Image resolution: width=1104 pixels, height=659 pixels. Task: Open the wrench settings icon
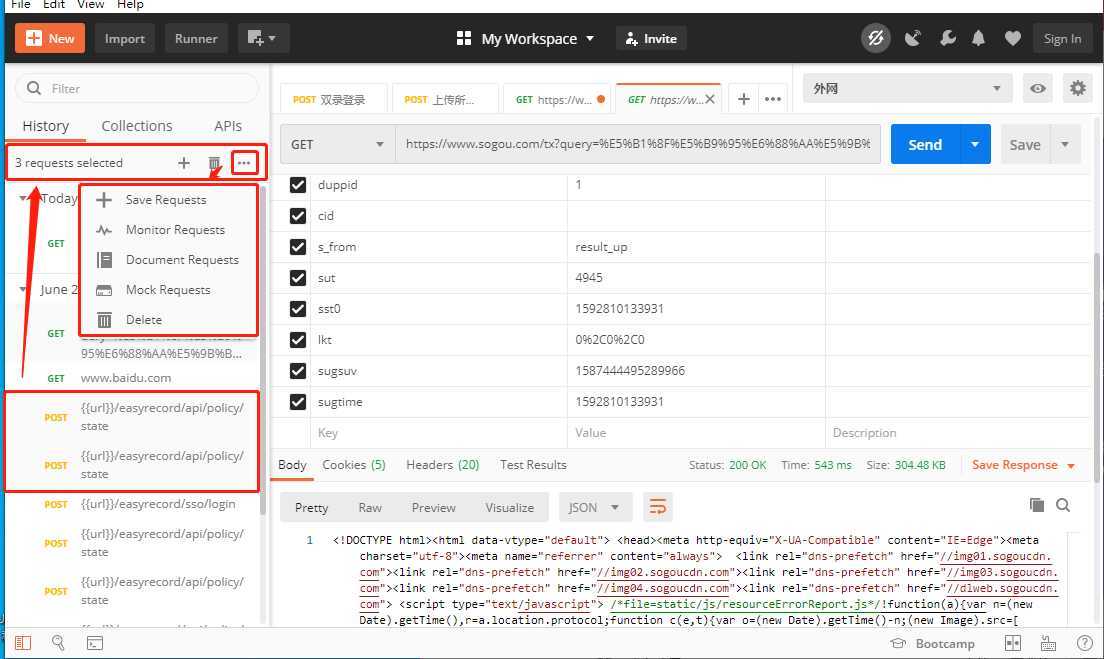click(947, 38)
